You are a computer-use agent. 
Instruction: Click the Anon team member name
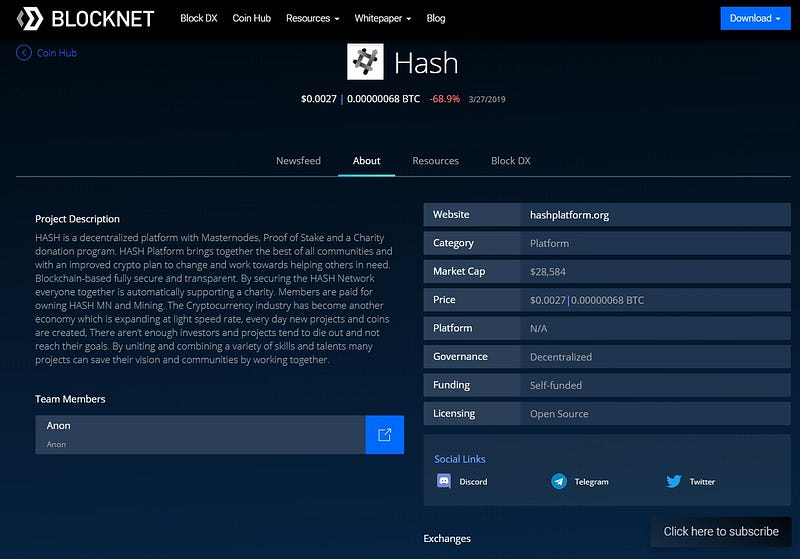point(58,425)
